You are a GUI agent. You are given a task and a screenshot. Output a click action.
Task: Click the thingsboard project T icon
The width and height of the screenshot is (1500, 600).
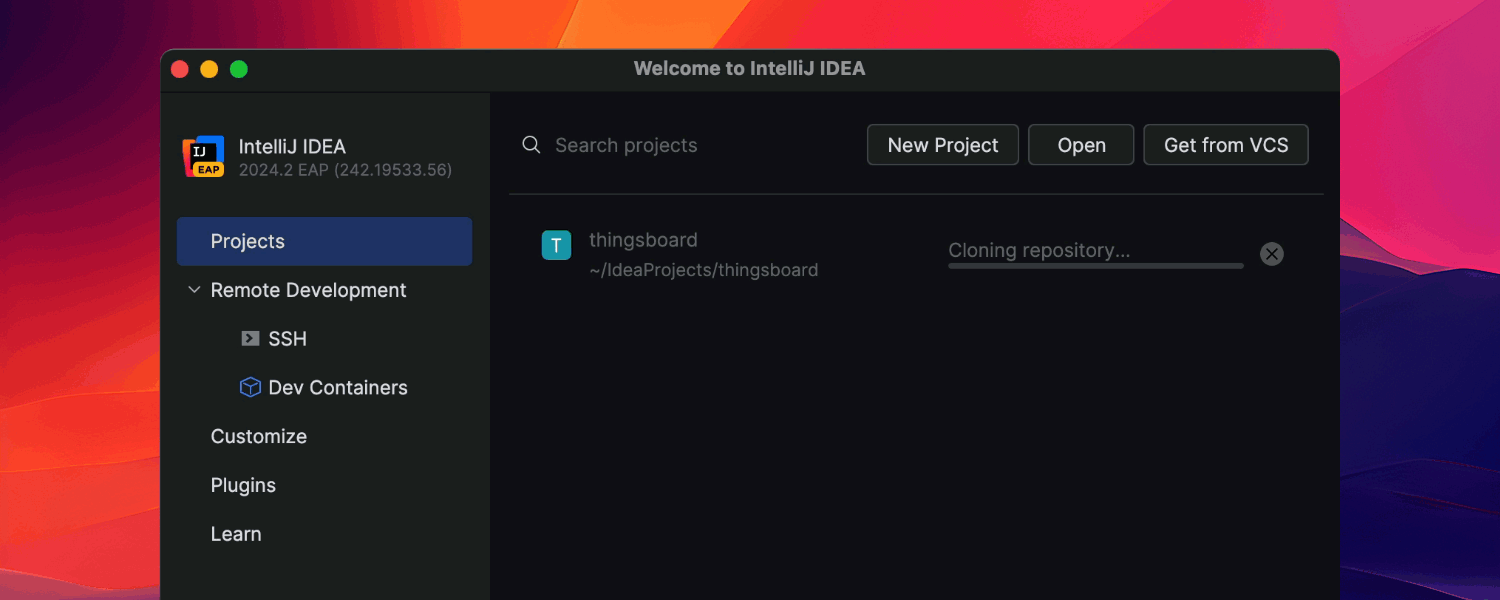click(556, 245)
